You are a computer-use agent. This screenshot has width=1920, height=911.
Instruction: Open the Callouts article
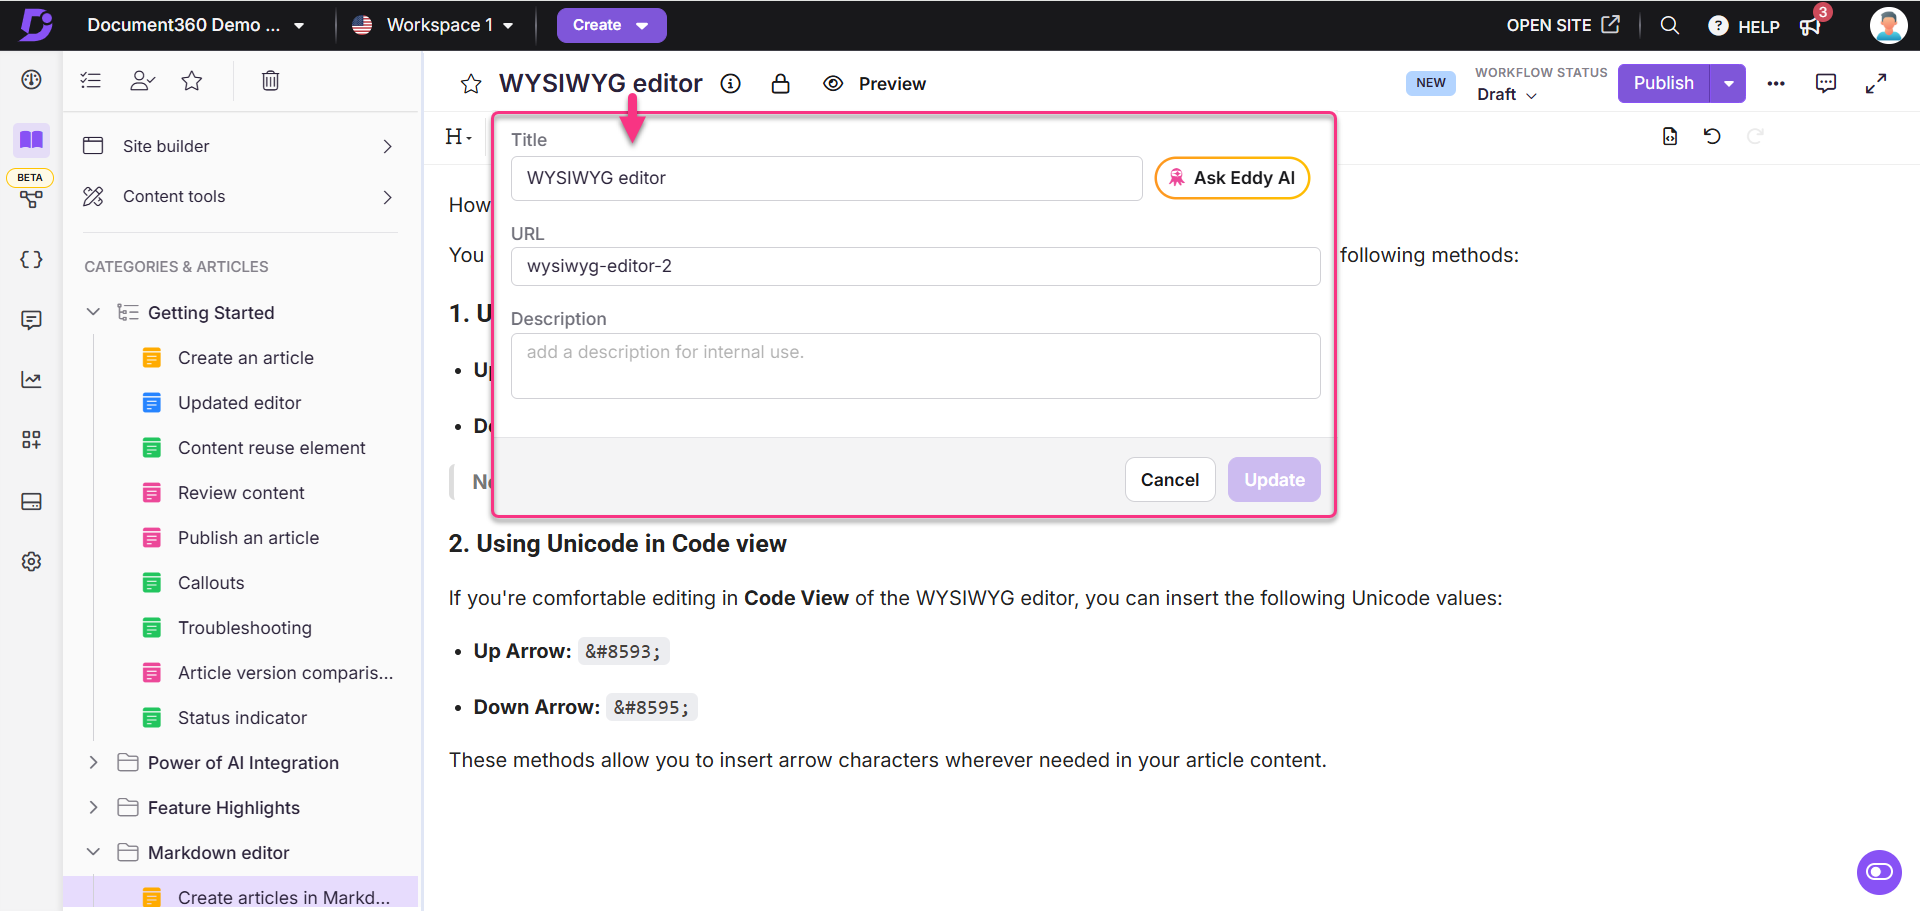point(211,583)
